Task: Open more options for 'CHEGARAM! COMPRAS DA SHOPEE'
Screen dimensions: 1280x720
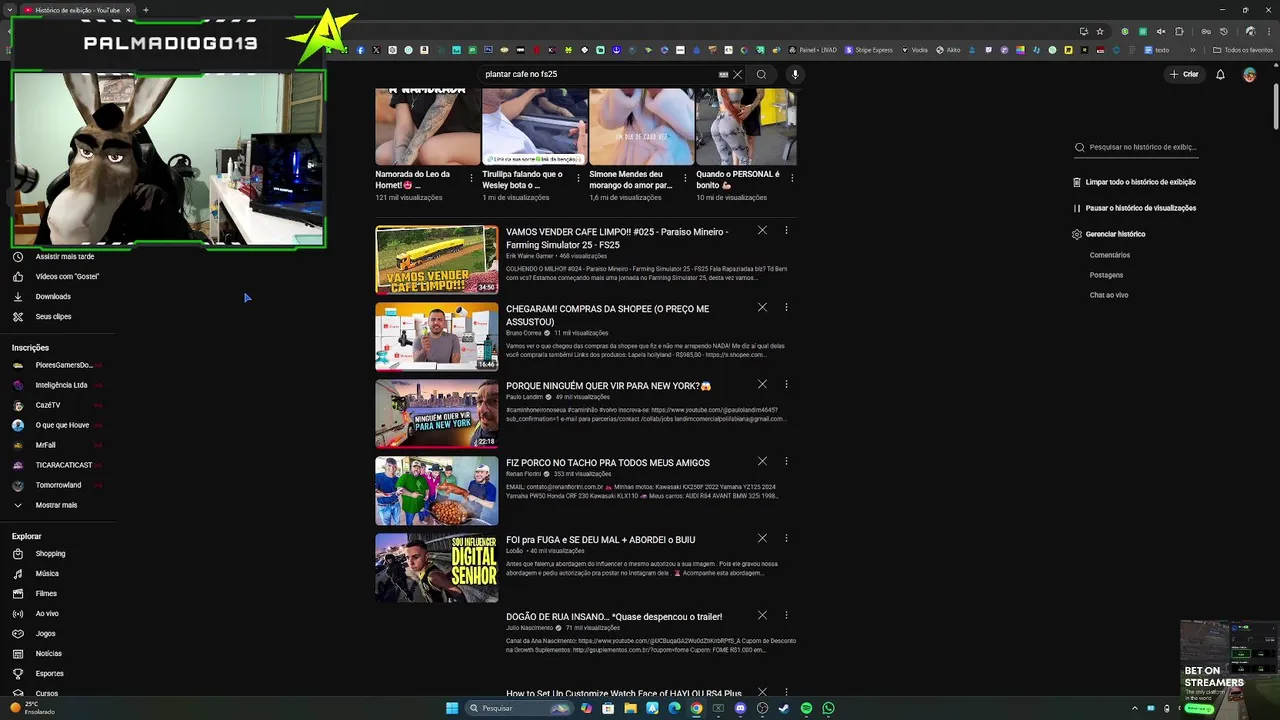Action: click(x=786, y=307)
